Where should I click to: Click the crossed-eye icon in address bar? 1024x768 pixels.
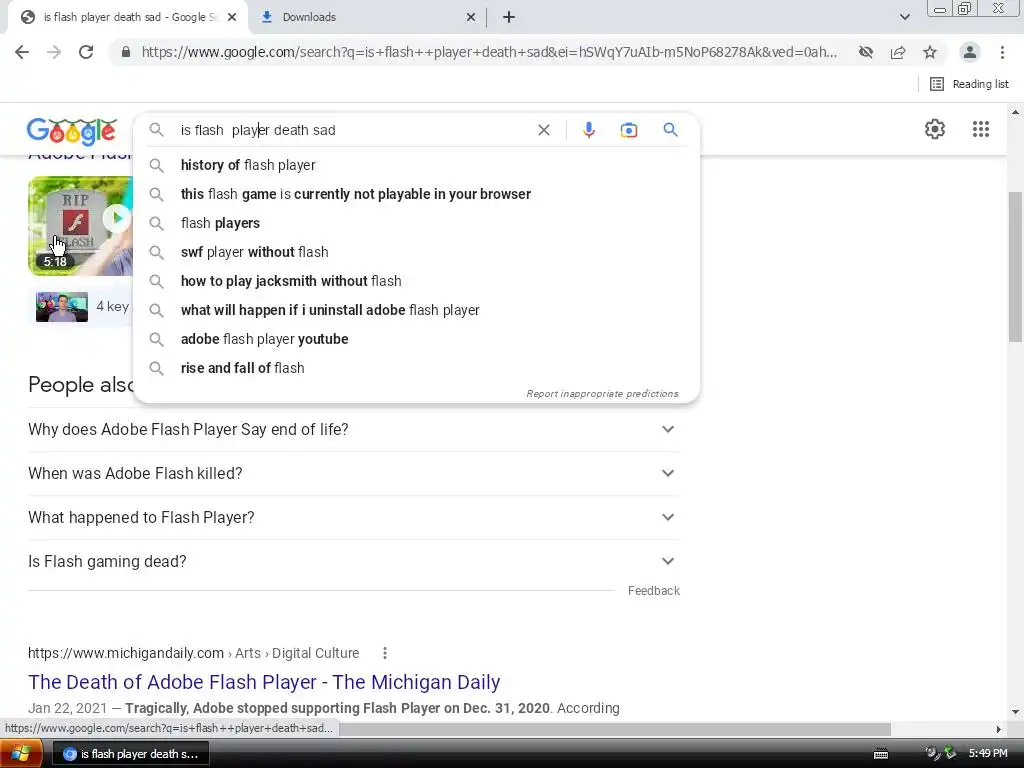[866, 52]
